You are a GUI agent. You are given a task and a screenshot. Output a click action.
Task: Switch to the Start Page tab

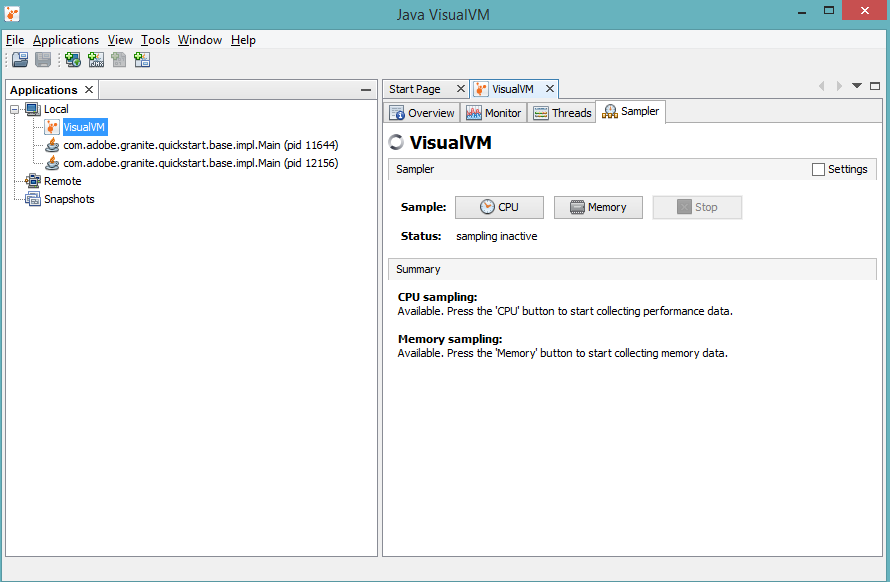click(415, 89)
